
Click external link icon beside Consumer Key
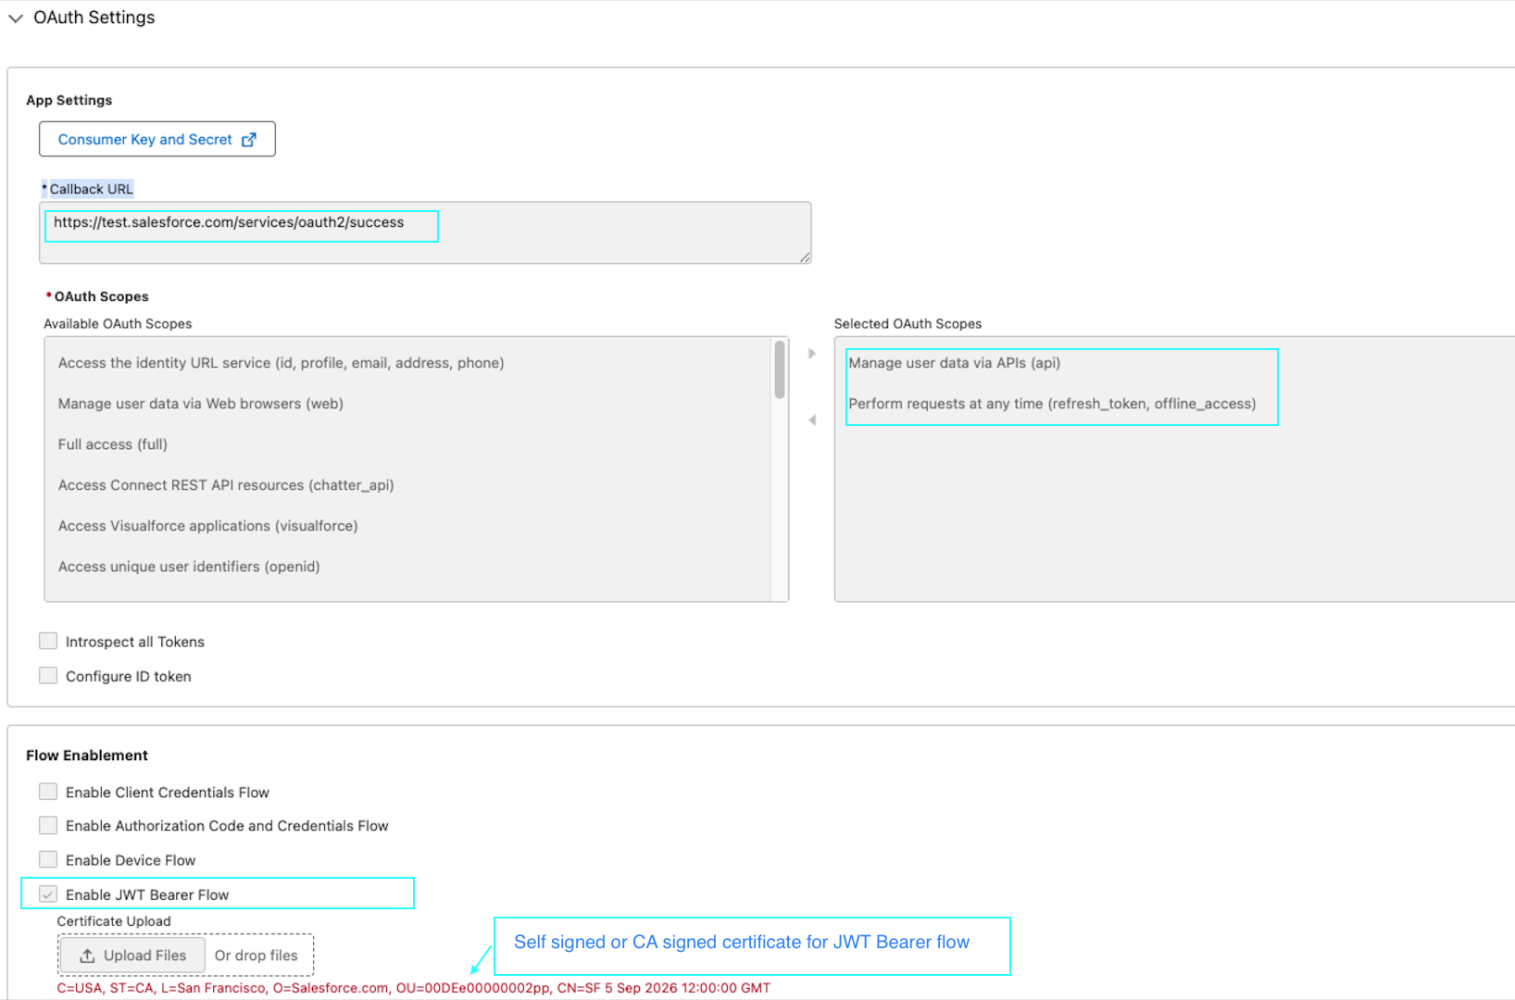(249, 140)
